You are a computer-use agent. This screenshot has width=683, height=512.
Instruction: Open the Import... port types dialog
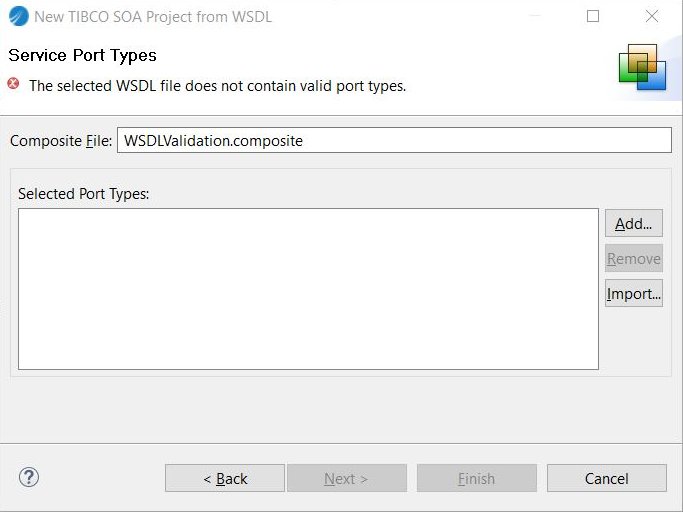click(633, 294)
